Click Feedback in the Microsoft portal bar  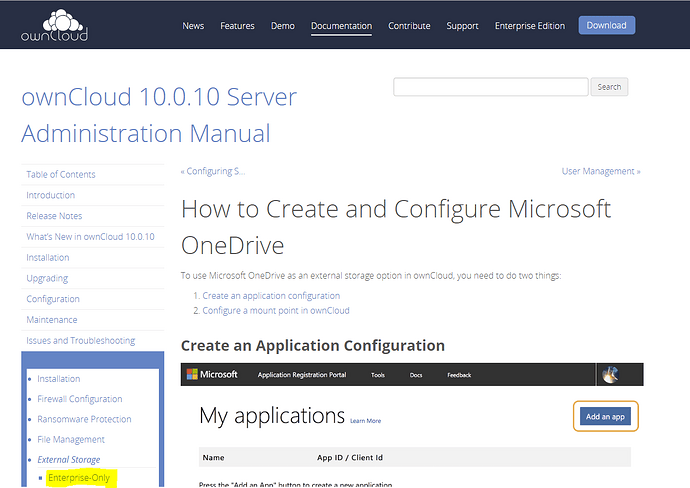(459, 375)
